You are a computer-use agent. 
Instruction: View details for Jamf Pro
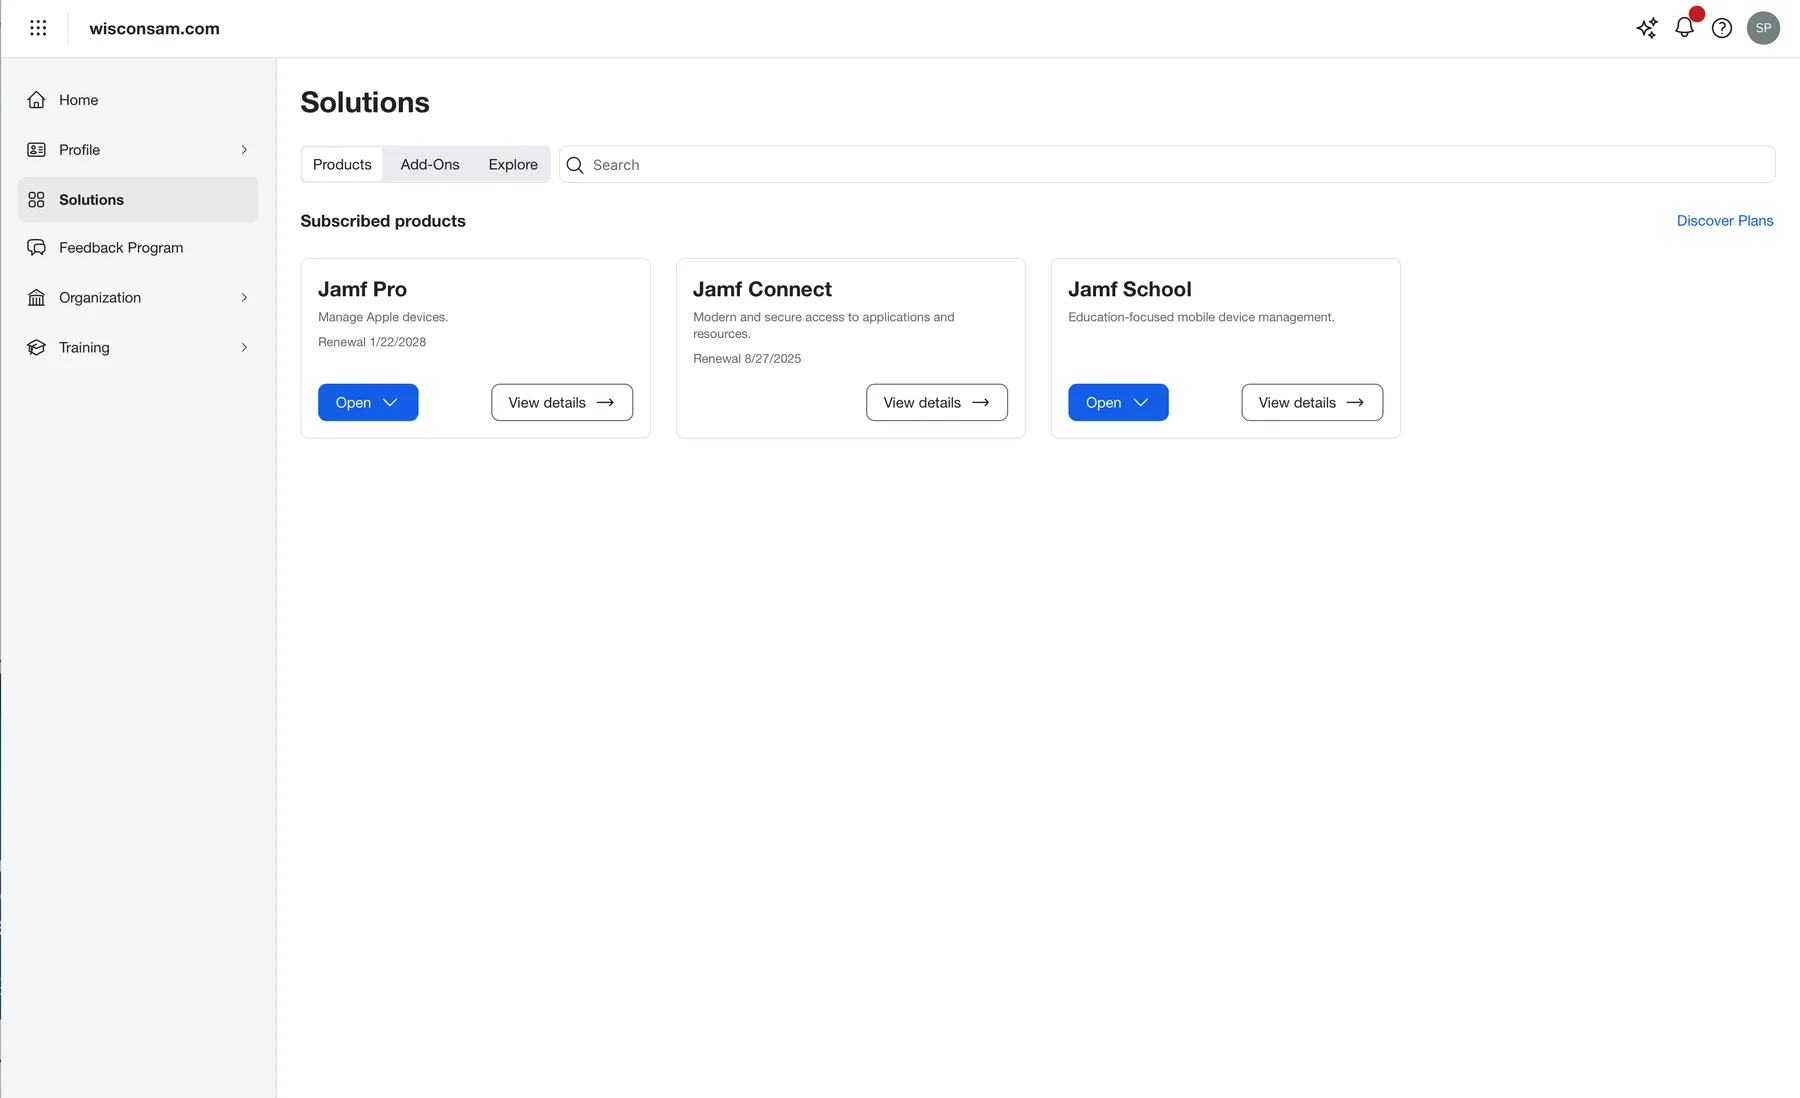click(x=562, y=402)
